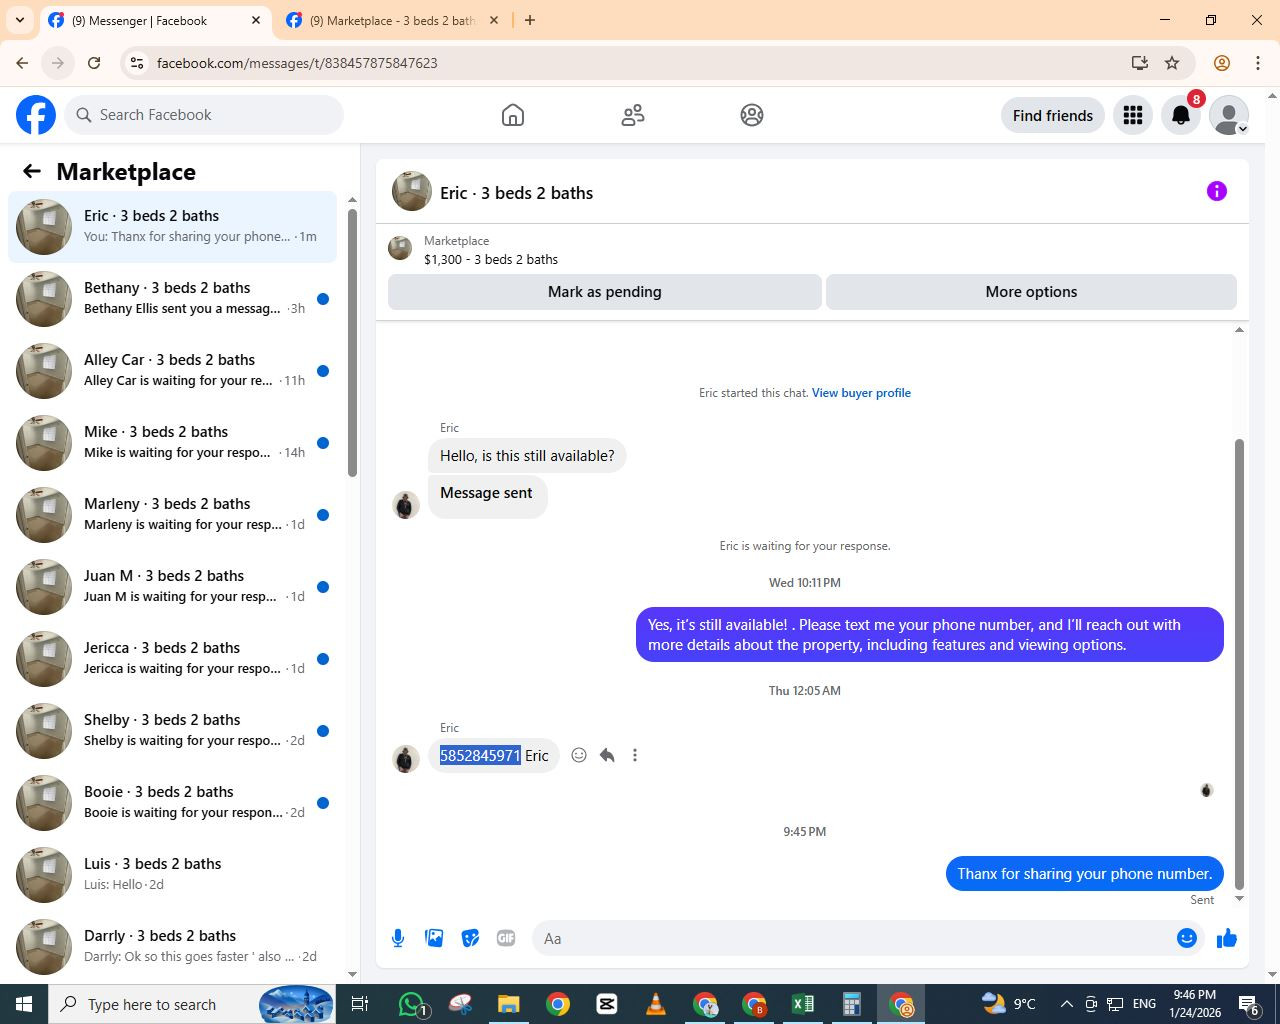1280x1024 pixels.
Task: Click the Hello, is this still available? message
Action: tap(527, 456)
